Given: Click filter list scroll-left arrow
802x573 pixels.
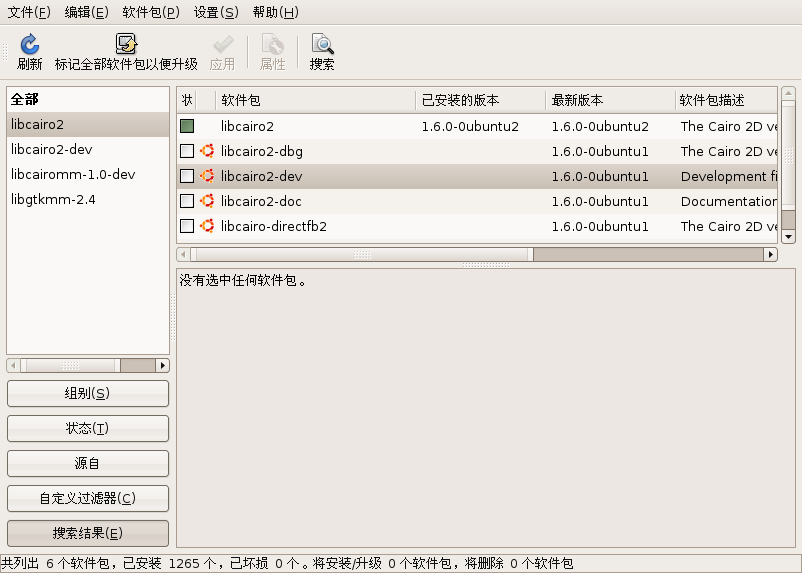Looking at the screenshot, I should (x=13, y=365).
